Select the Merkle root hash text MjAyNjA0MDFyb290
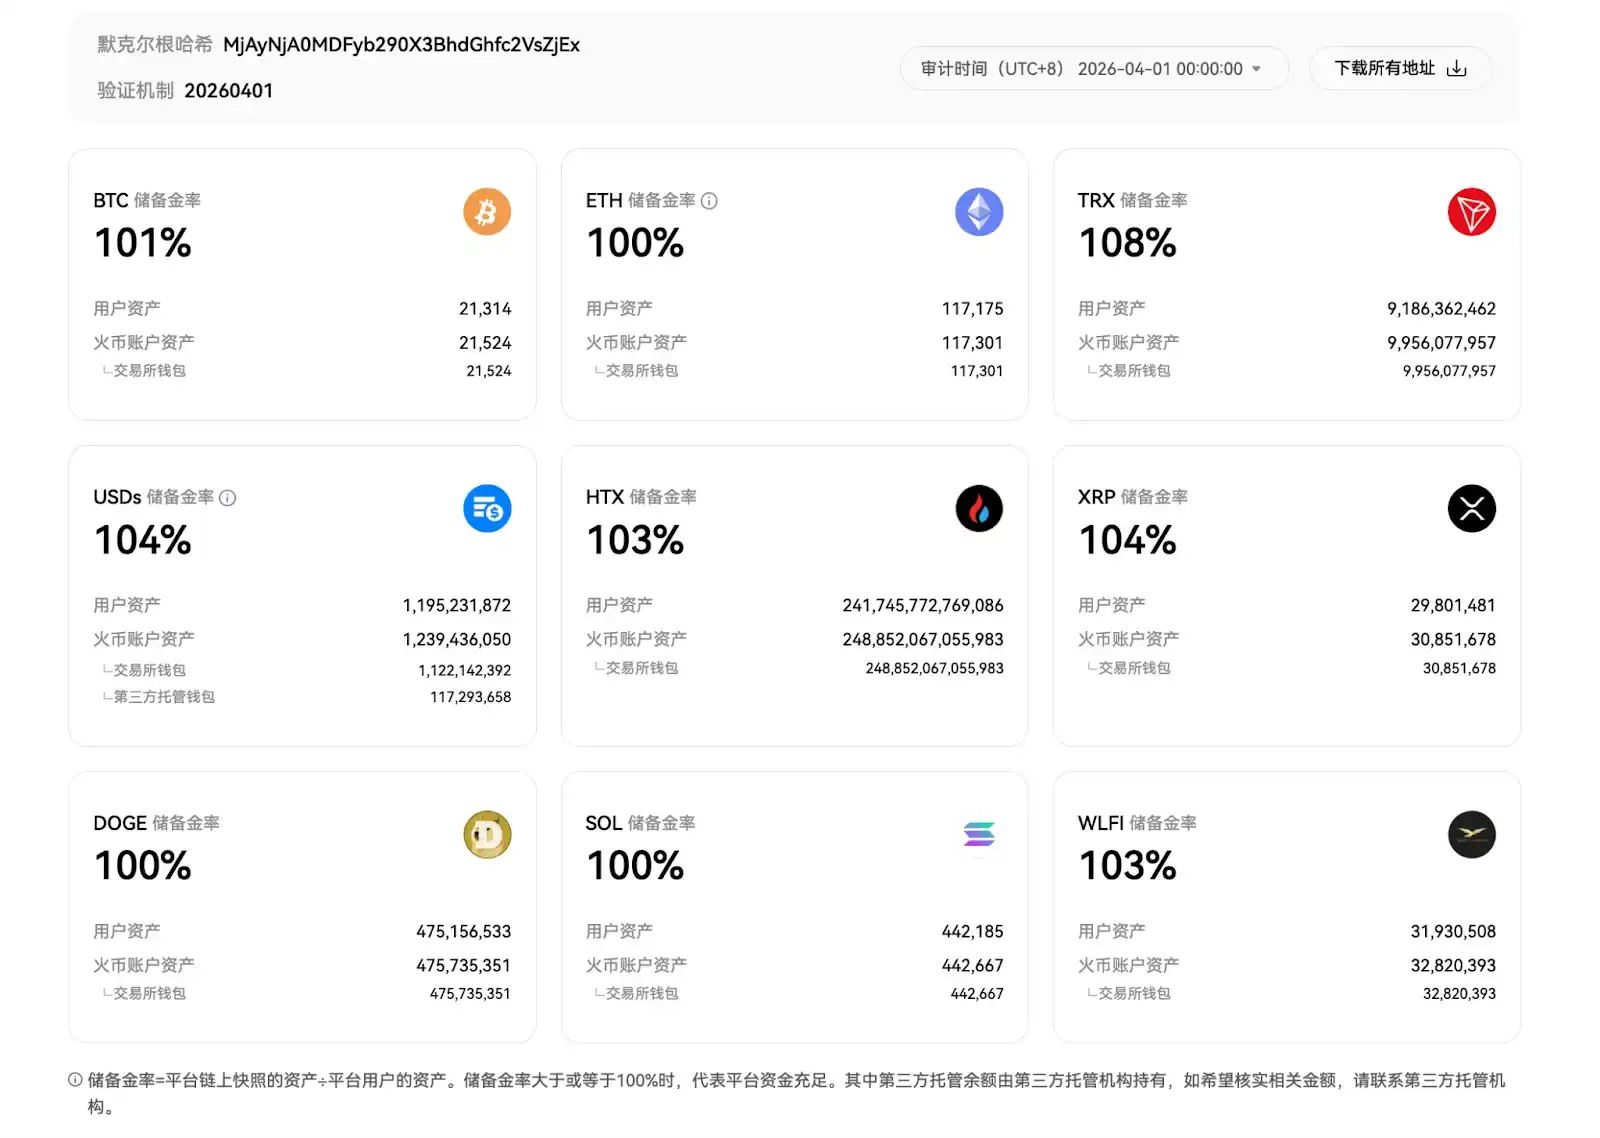Image resolution: width=1600 pixels, height=1138 pixels. point(401,45)
